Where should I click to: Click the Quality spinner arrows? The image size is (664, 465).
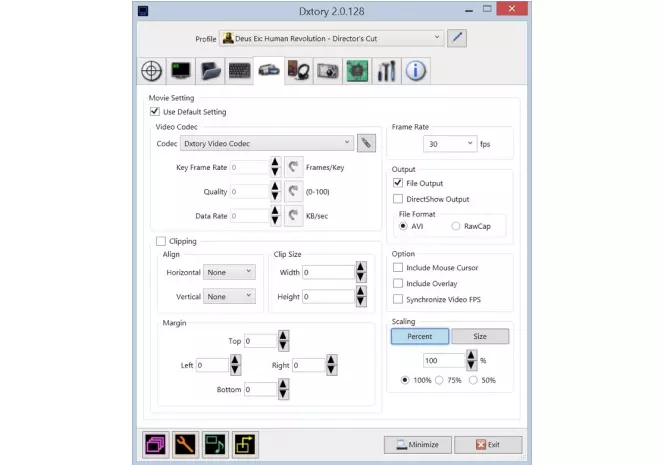pos(275,191)
